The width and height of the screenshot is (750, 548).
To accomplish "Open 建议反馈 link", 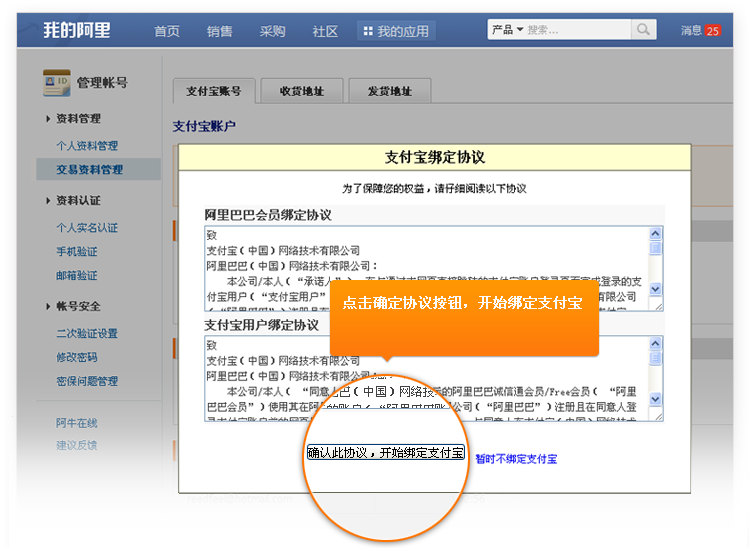I will 77,445.
